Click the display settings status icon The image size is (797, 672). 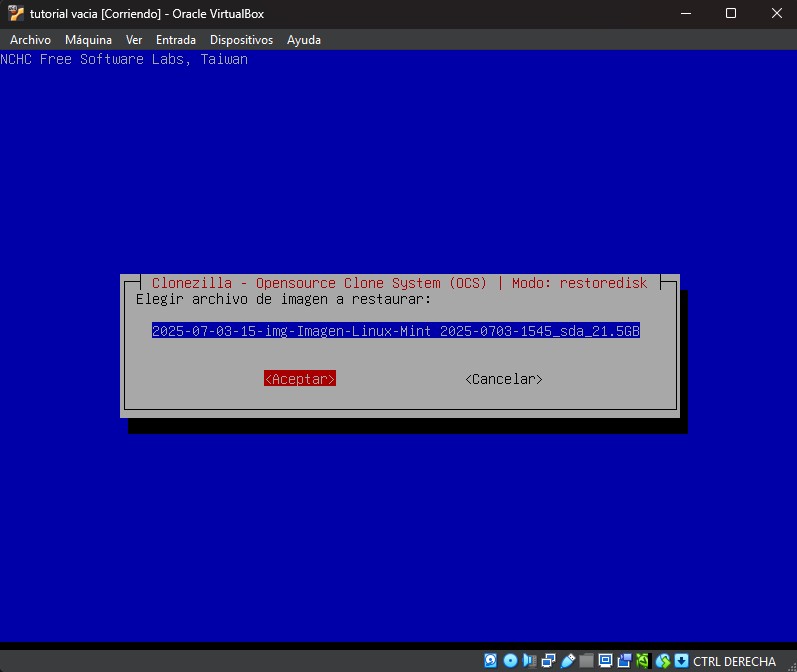click(605, 660)
